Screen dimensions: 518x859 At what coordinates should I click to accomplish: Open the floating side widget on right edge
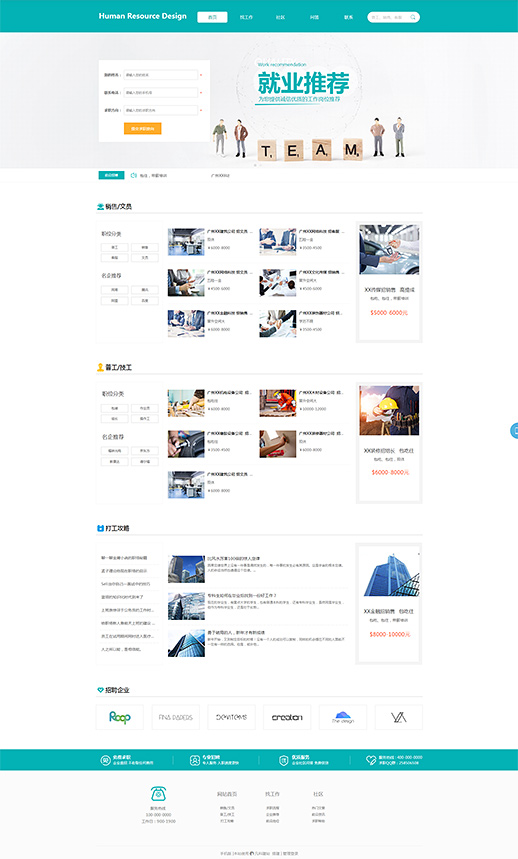click(x=514, y=431)
